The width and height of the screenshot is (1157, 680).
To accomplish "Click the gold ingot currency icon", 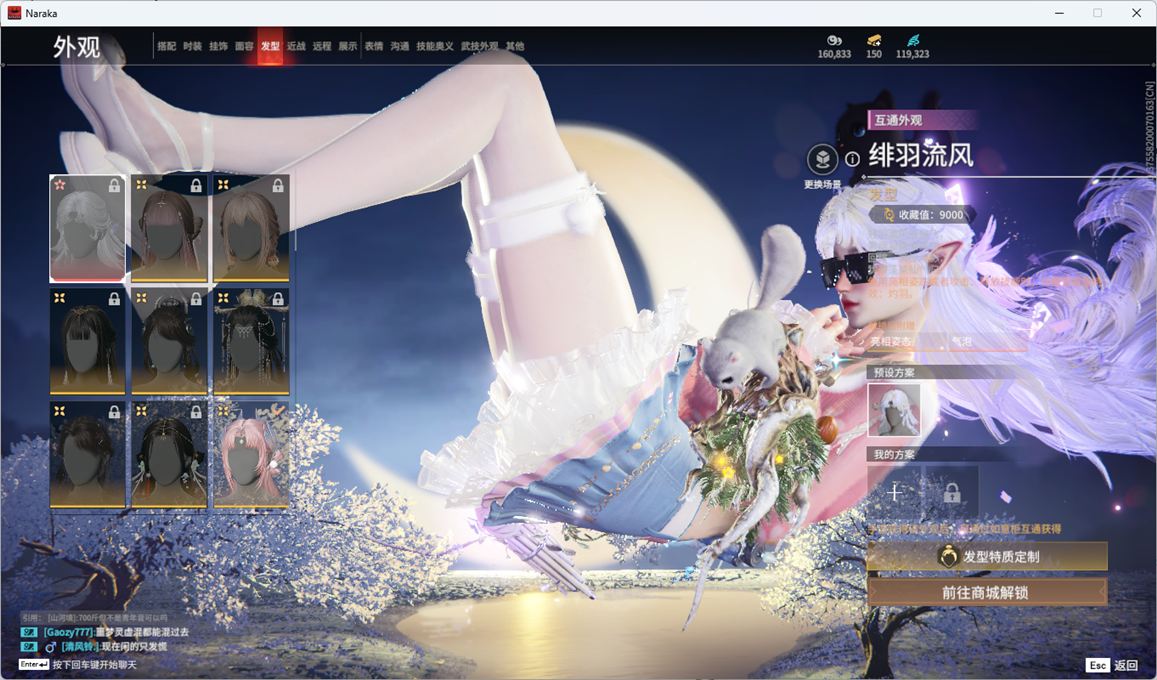I will click(874, 40).
